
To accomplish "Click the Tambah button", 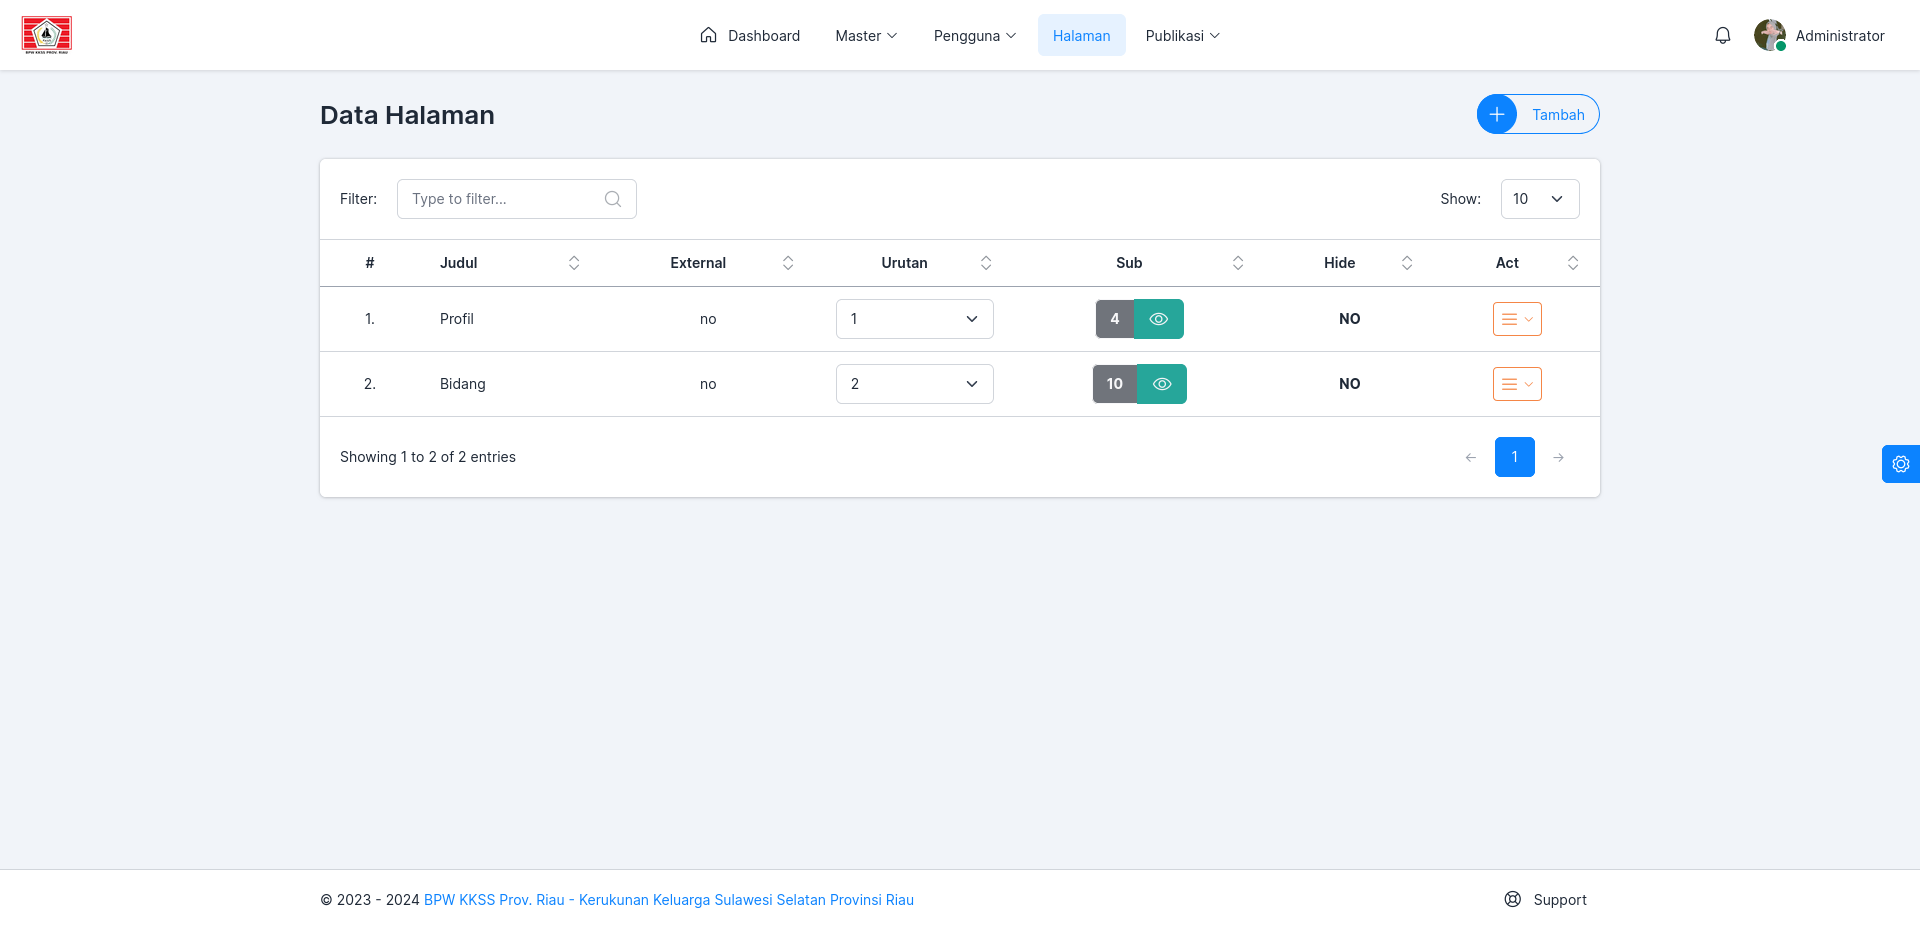I will coord(1538,114).
